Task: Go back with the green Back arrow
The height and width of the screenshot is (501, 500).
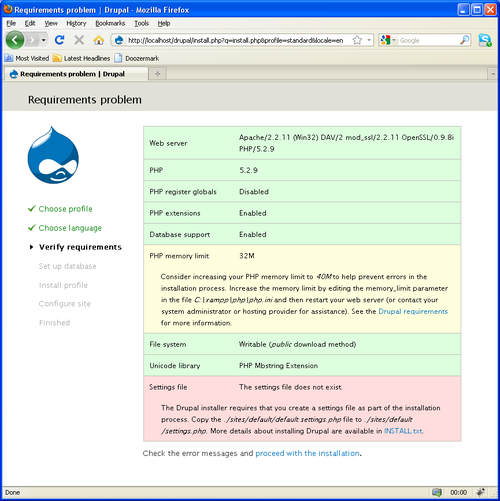Action: (15, 40)
